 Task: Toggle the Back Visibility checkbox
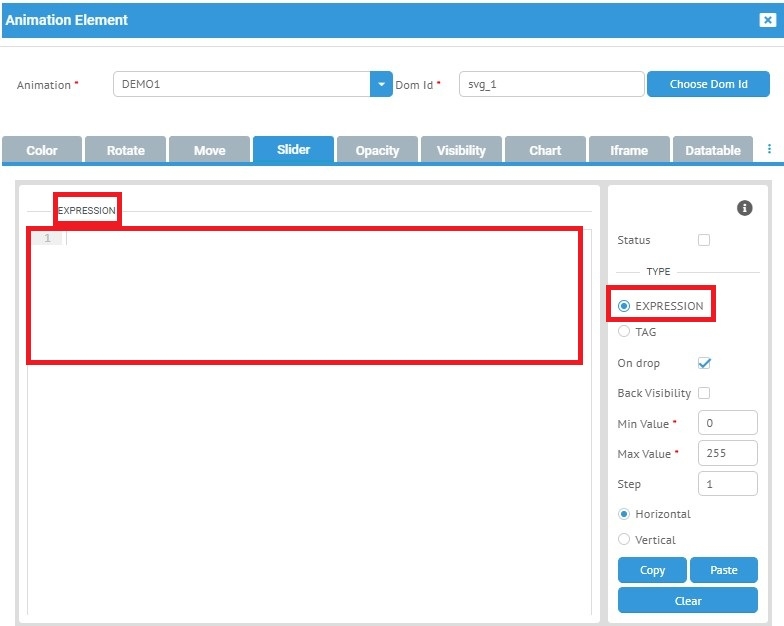(x=704, y=393)
